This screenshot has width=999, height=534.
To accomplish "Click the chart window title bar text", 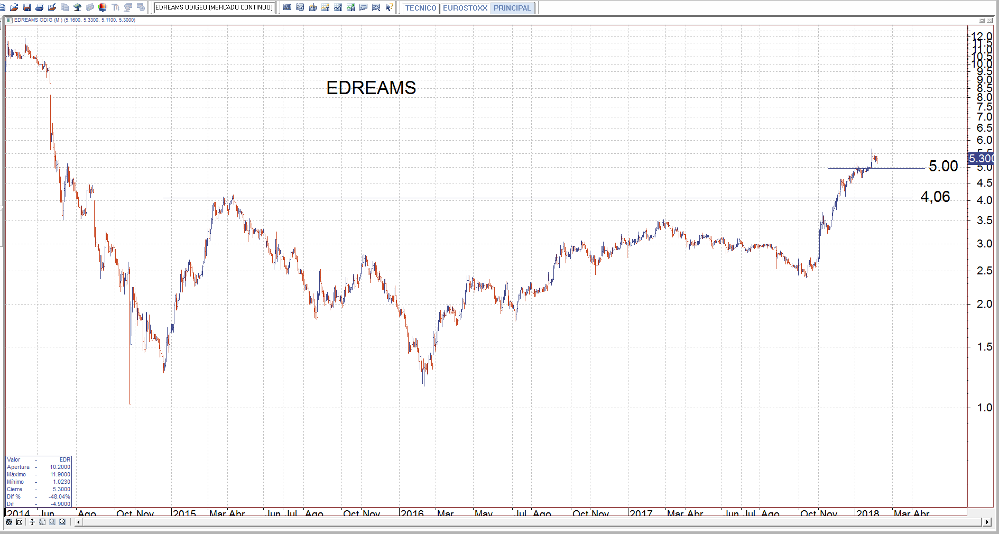I will point(74,20).
